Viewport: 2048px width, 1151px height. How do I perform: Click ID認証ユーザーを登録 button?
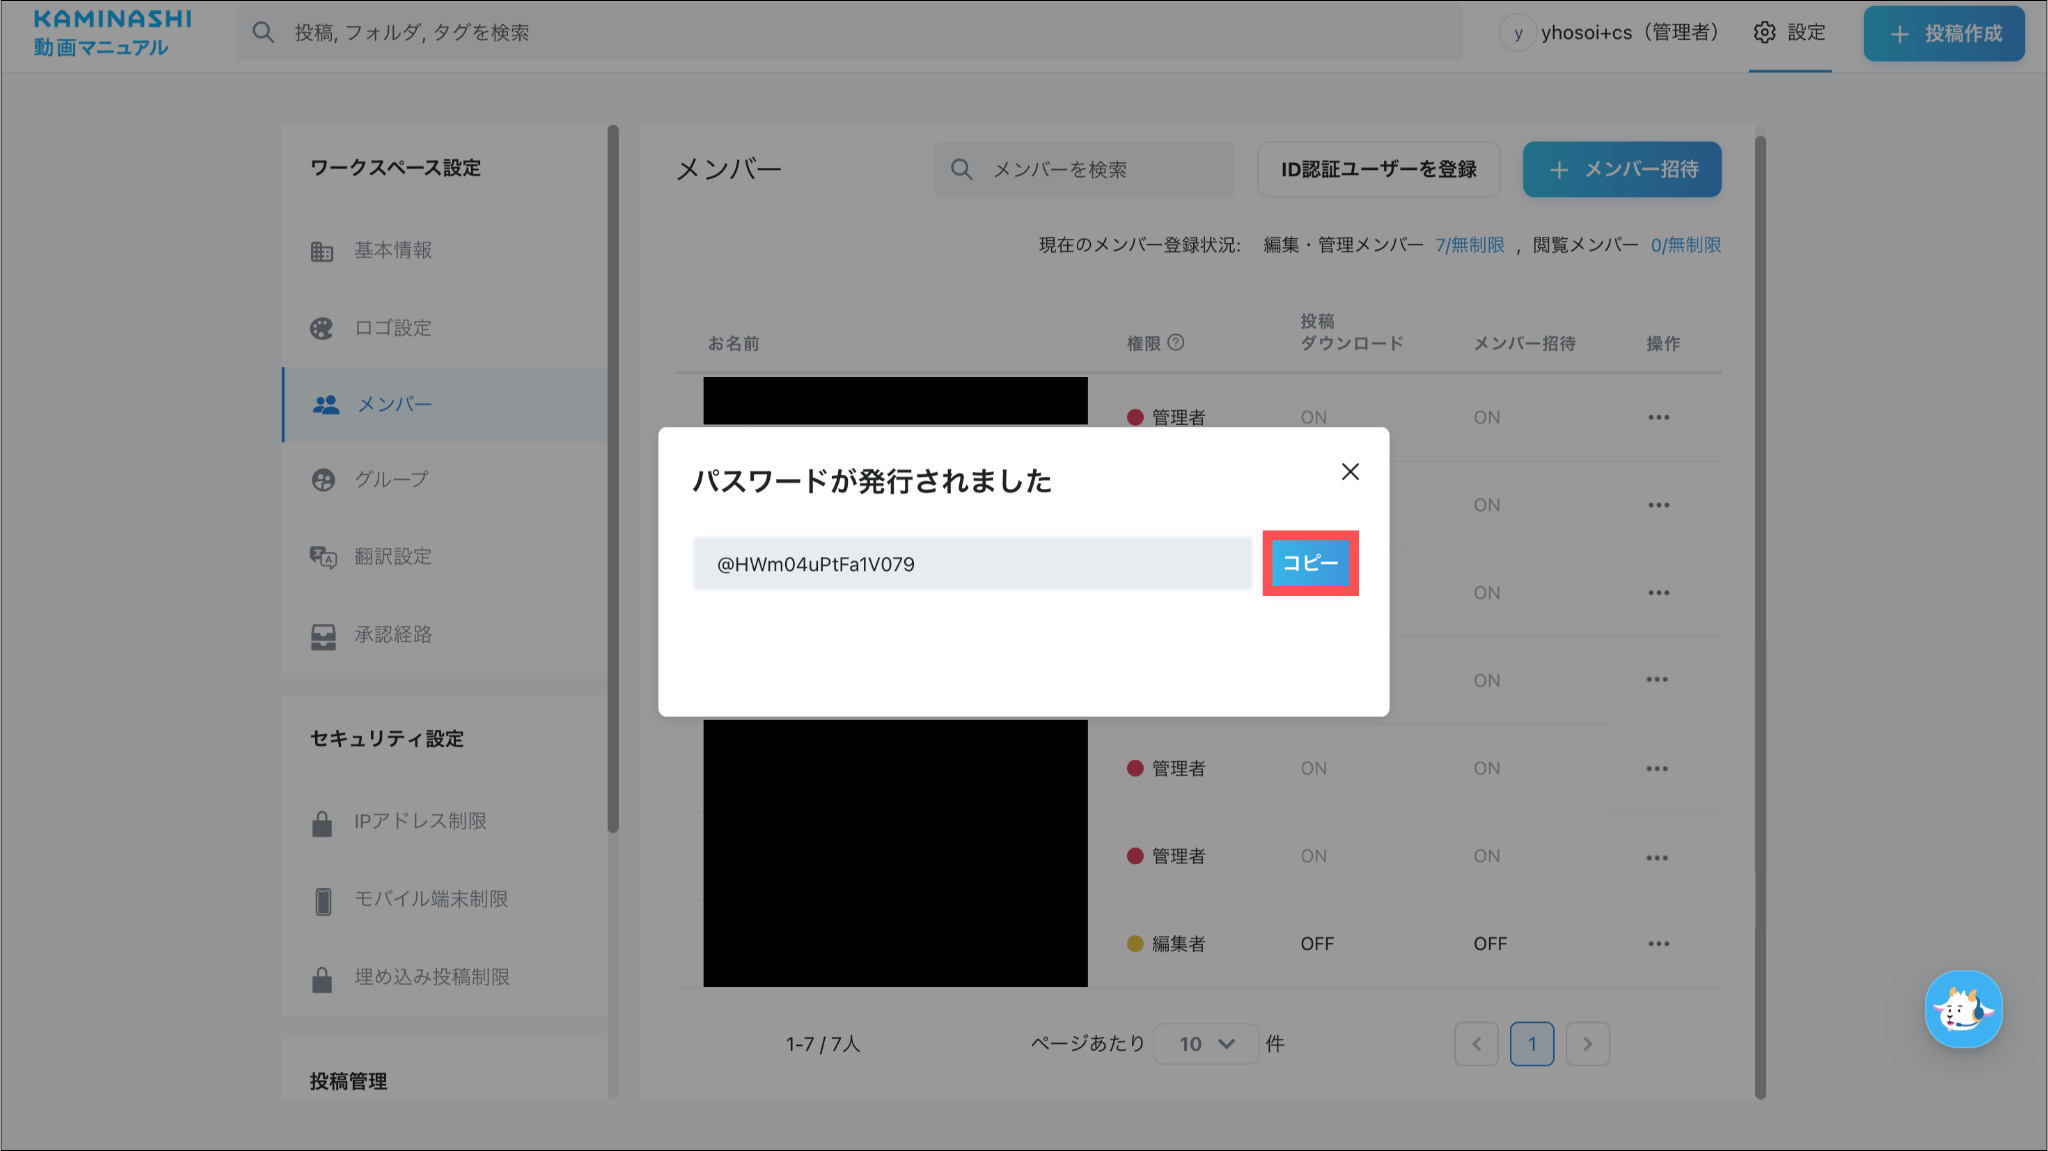tap(1378, 170)
